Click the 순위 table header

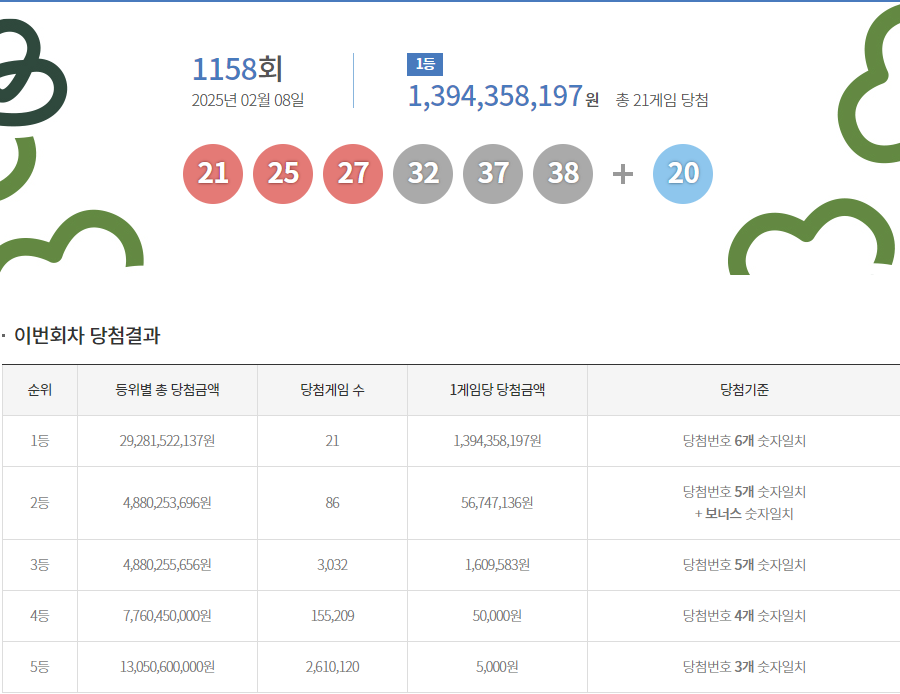40,390
